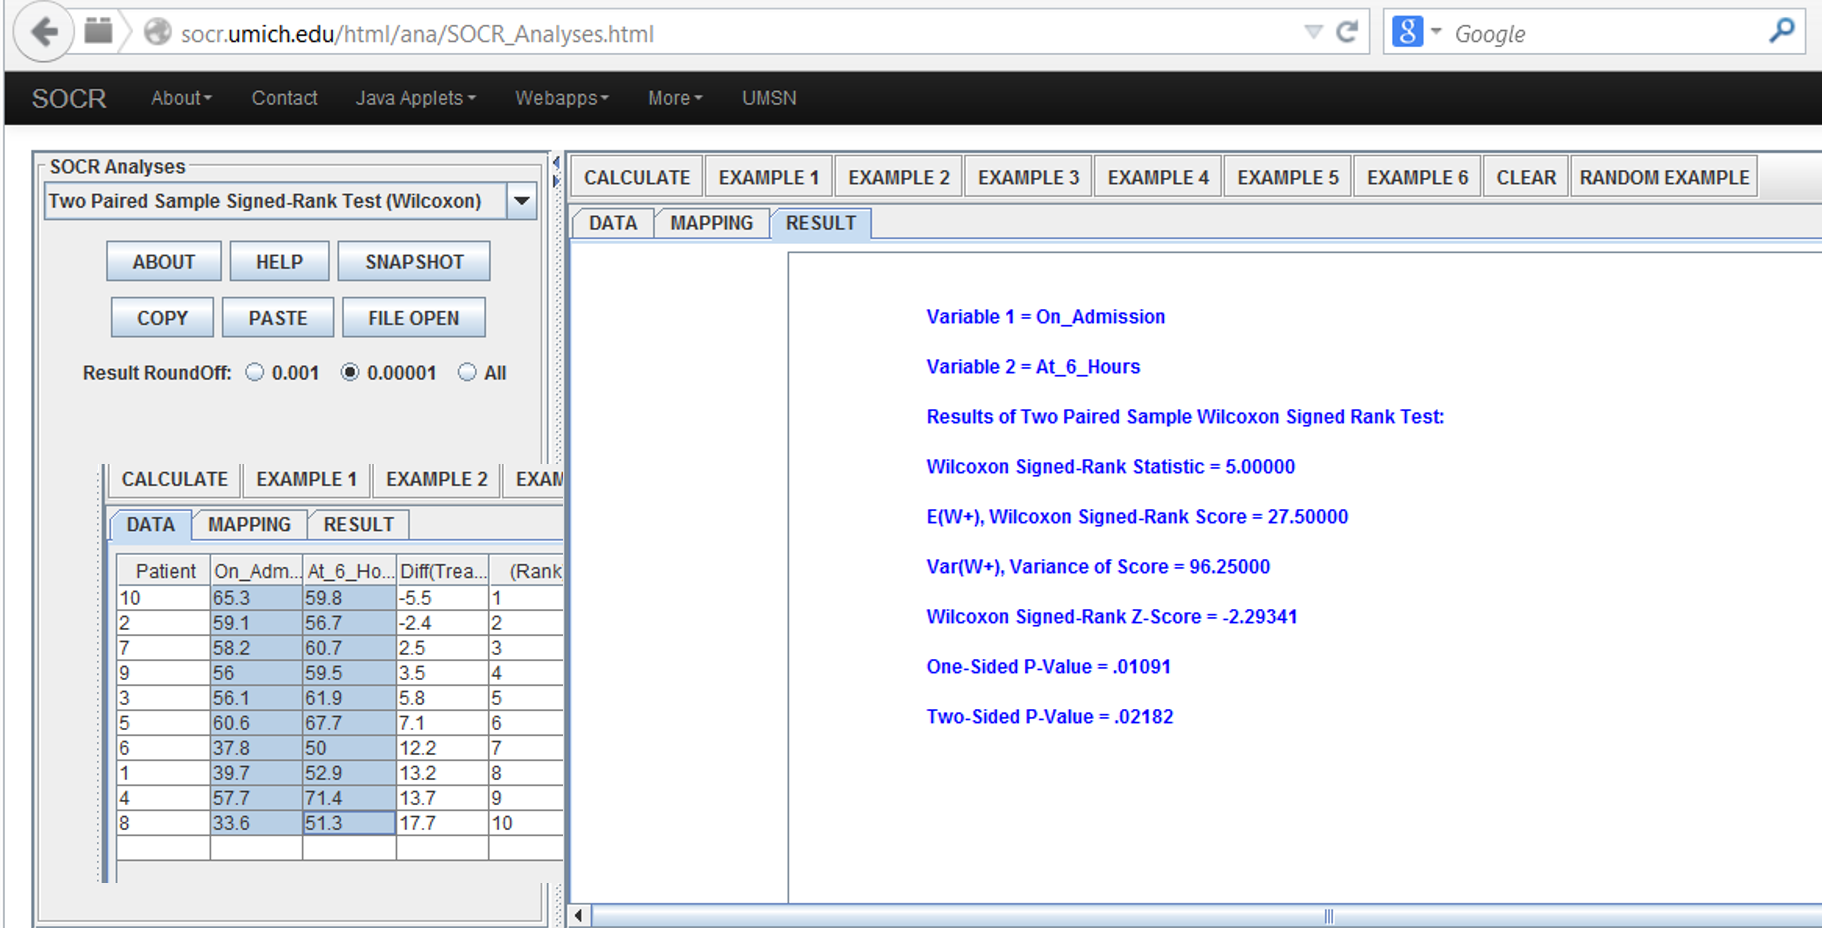Click the tab groups icon beside back button

pos(98,31)
